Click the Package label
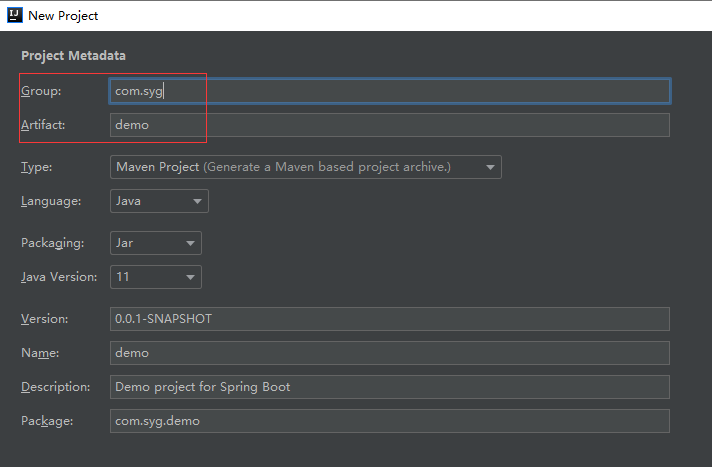Image resolution: width=712 pixels, height=467 pixels. click(x=47, y=421)
